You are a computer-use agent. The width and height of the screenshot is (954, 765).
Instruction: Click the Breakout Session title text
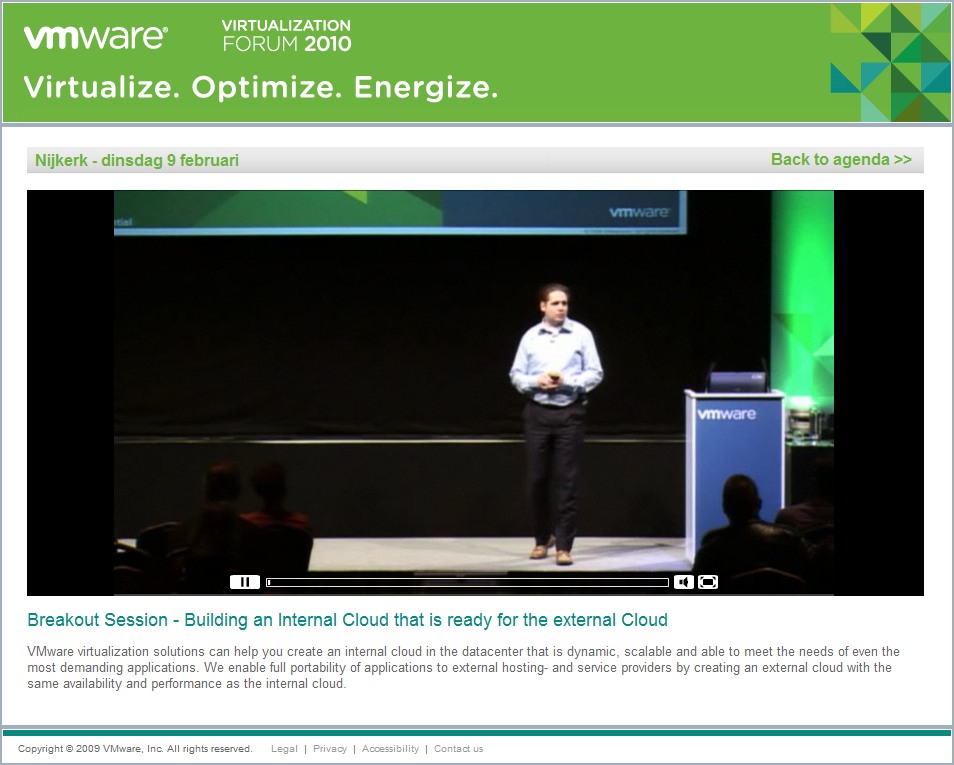coord(347,620)
